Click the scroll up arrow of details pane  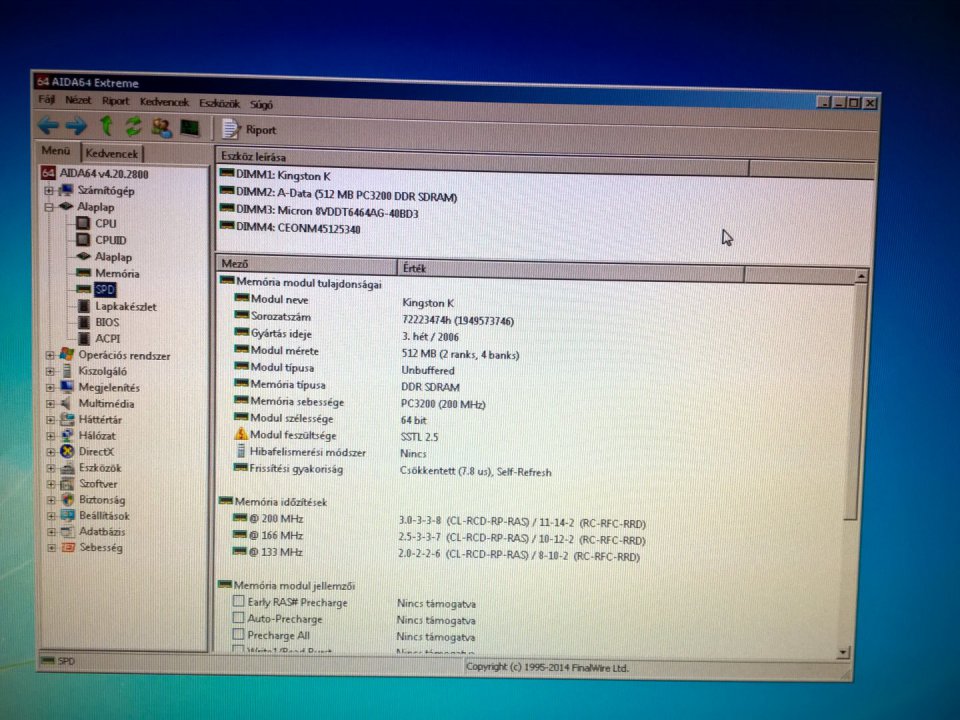pyautogui.click(x=861, y=276)
